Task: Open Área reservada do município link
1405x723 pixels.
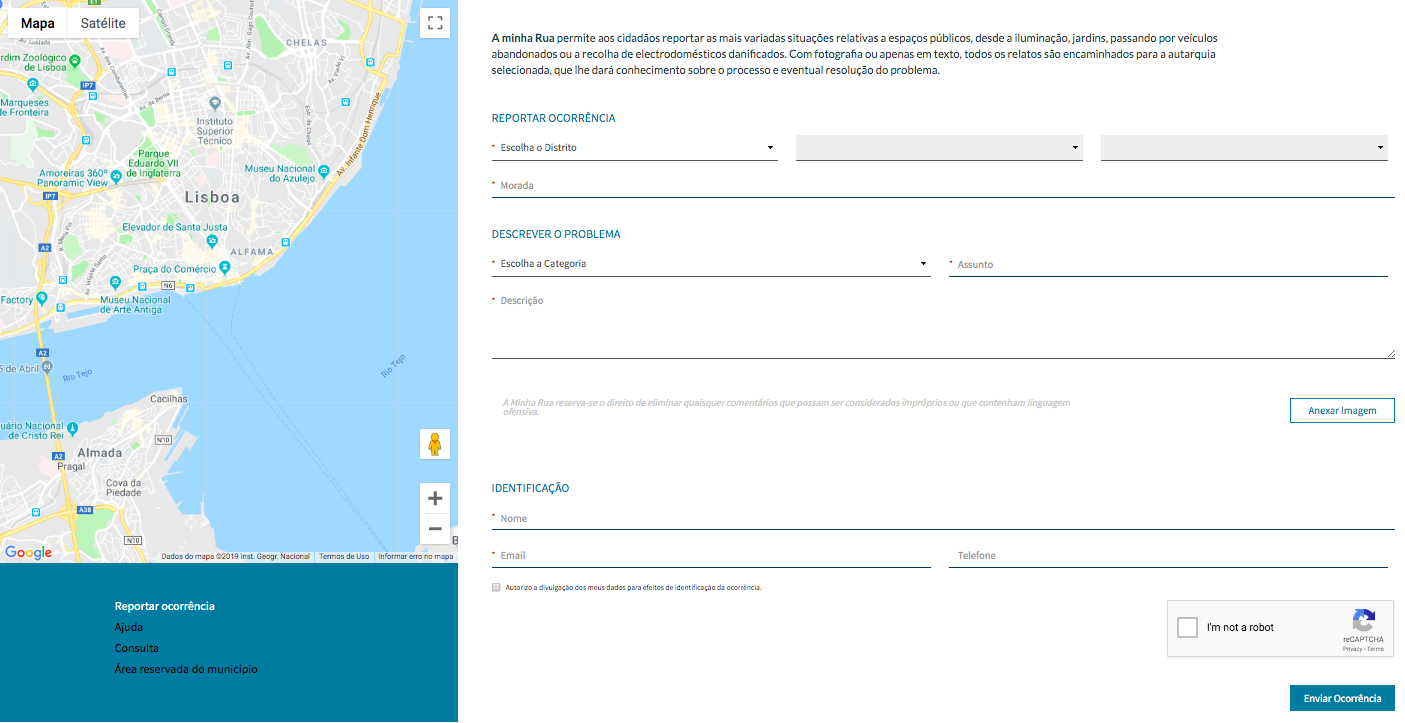Action: 186,670
